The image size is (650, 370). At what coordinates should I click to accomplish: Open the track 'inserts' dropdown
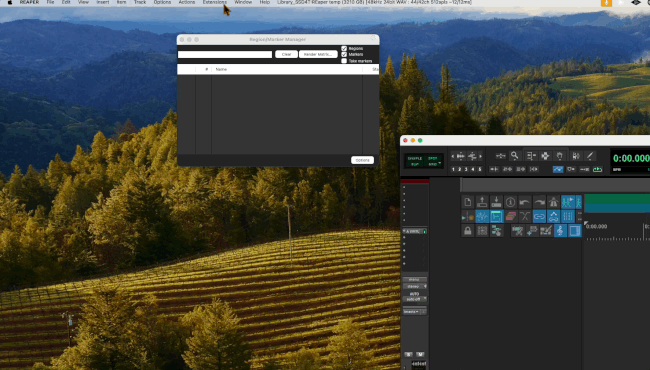pos(412,312)
